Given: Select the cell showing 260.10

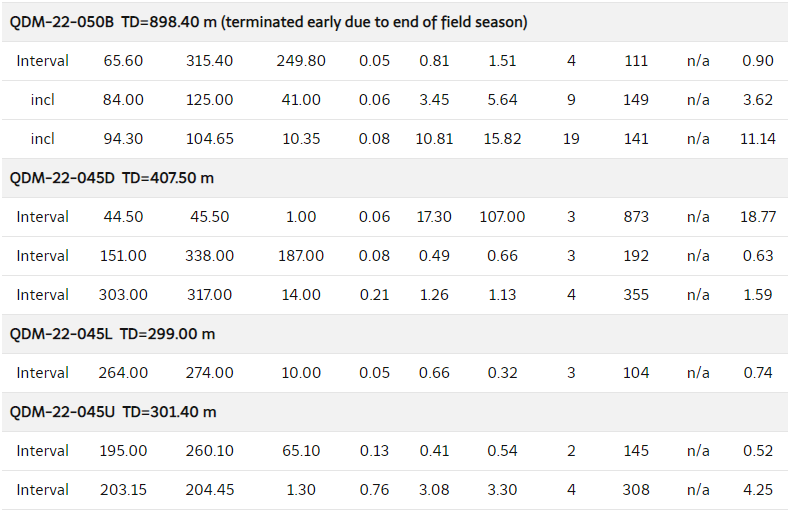Looking at the screenshot, I should pyautogui.click(x=209, y=451).
